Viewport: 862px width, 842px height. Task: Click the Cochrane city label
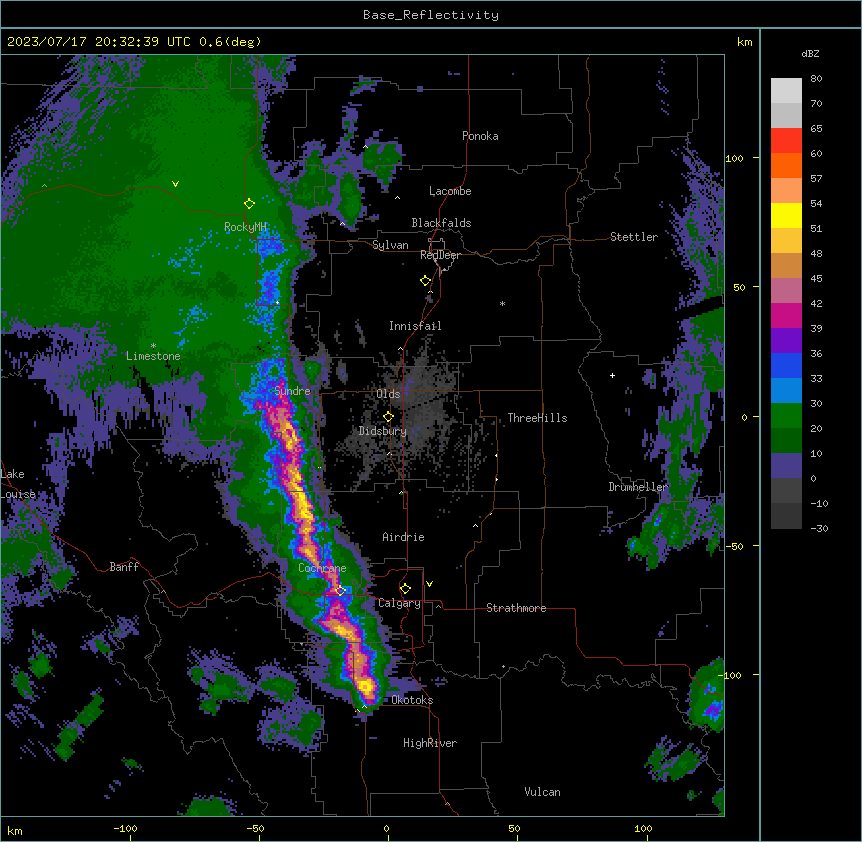pyautogui.click(x=322, y=568)
